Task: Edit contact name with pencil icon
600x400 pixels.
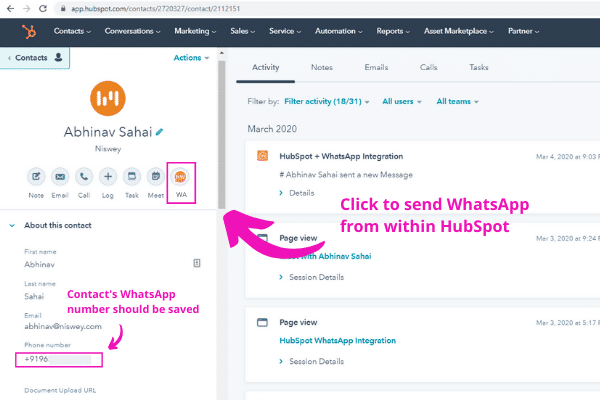Action: 160,132
